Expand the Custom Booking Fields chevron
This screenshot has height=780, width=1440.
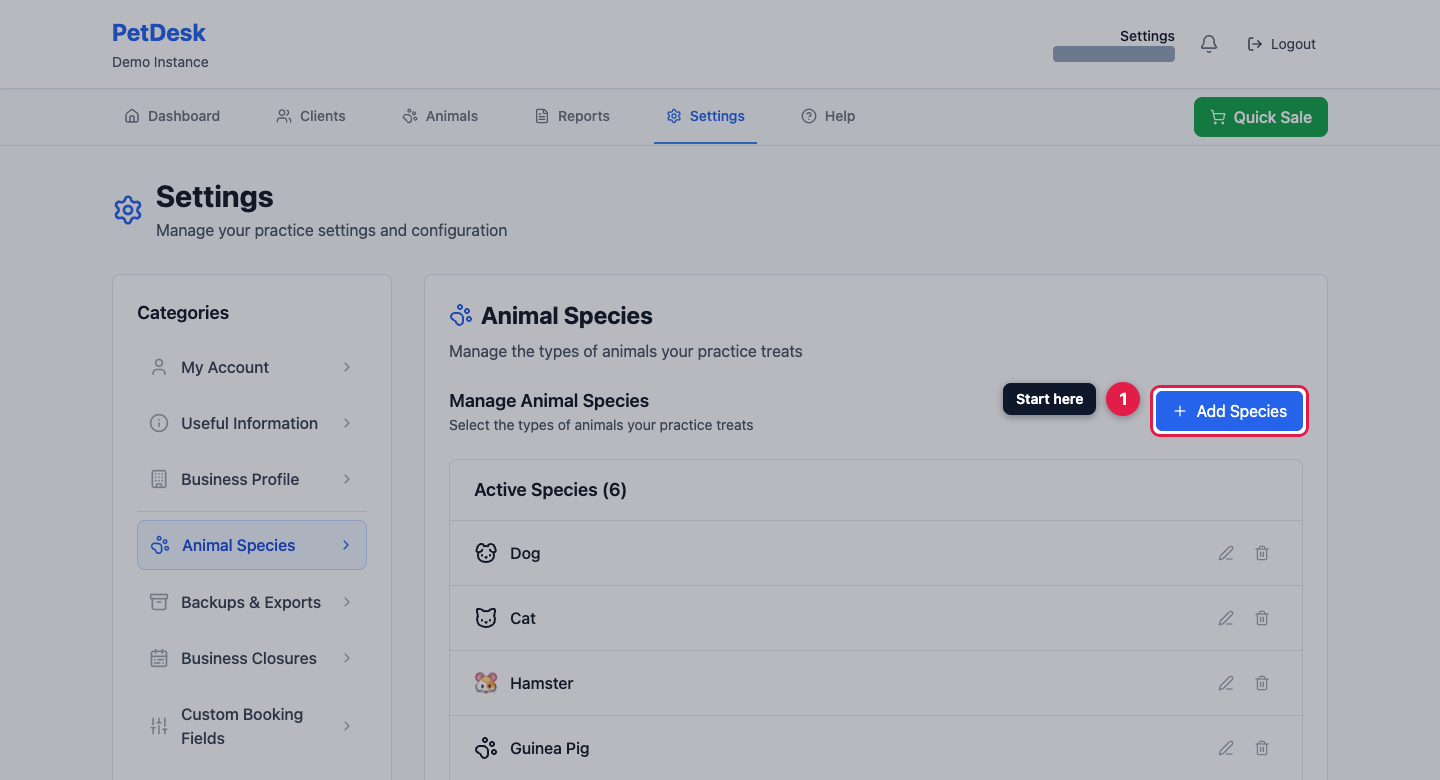(347, 726)
